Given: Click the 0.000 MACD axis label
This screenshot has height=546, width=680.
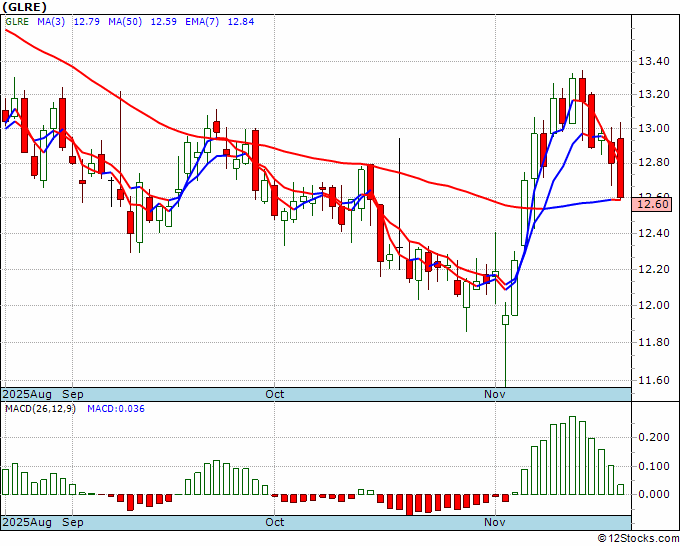Looking at the screenshot, I should [x=654, y=494].
